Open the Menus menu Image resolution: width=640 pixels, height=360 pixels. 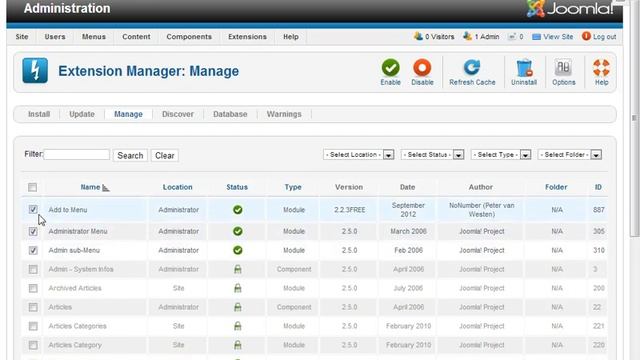(94, 37)
